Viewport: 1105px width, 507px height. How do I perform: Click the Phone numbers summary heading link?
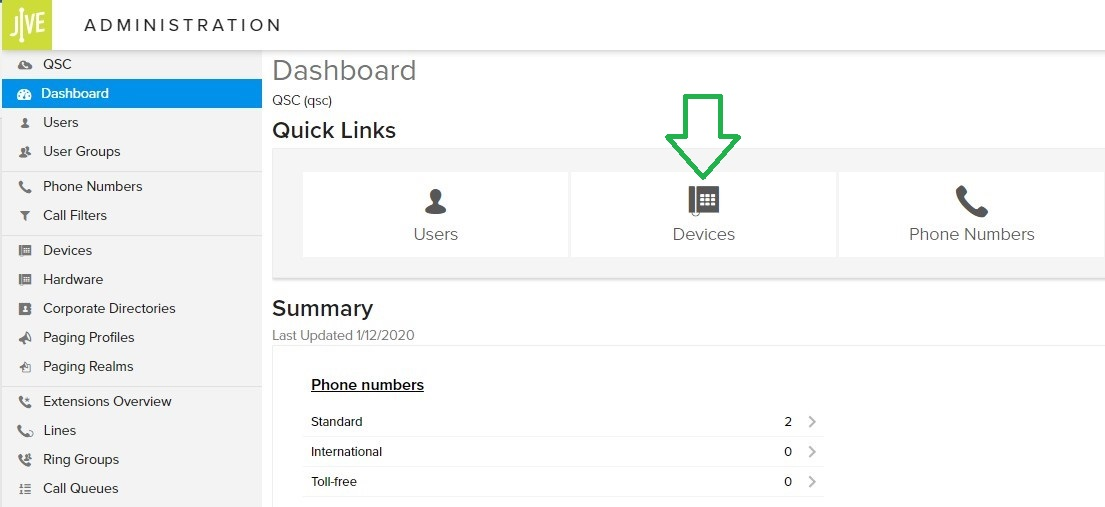pyautogui.click(x=367, y=385)
